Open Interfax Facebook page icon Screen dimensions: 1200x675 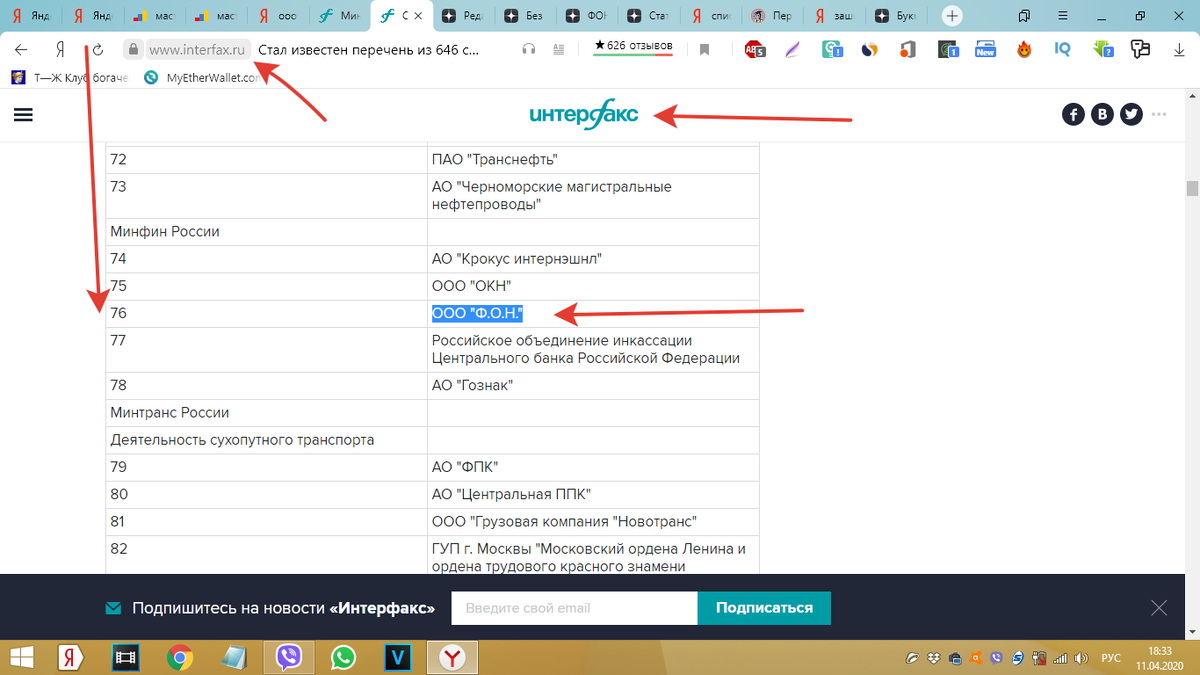1073,115
